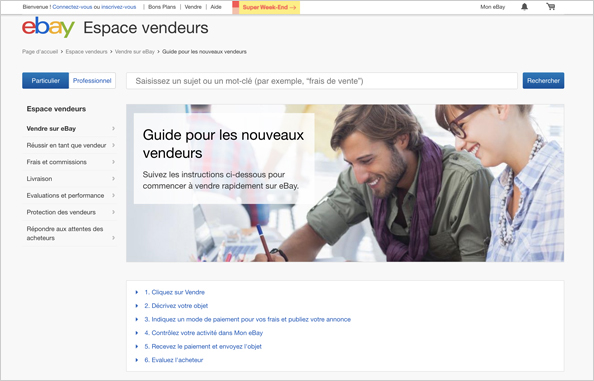Open Vendre sur eBay sidebar item
This screenshot has width=594, height=381.
pyautogui.click(x=51, y=129)
